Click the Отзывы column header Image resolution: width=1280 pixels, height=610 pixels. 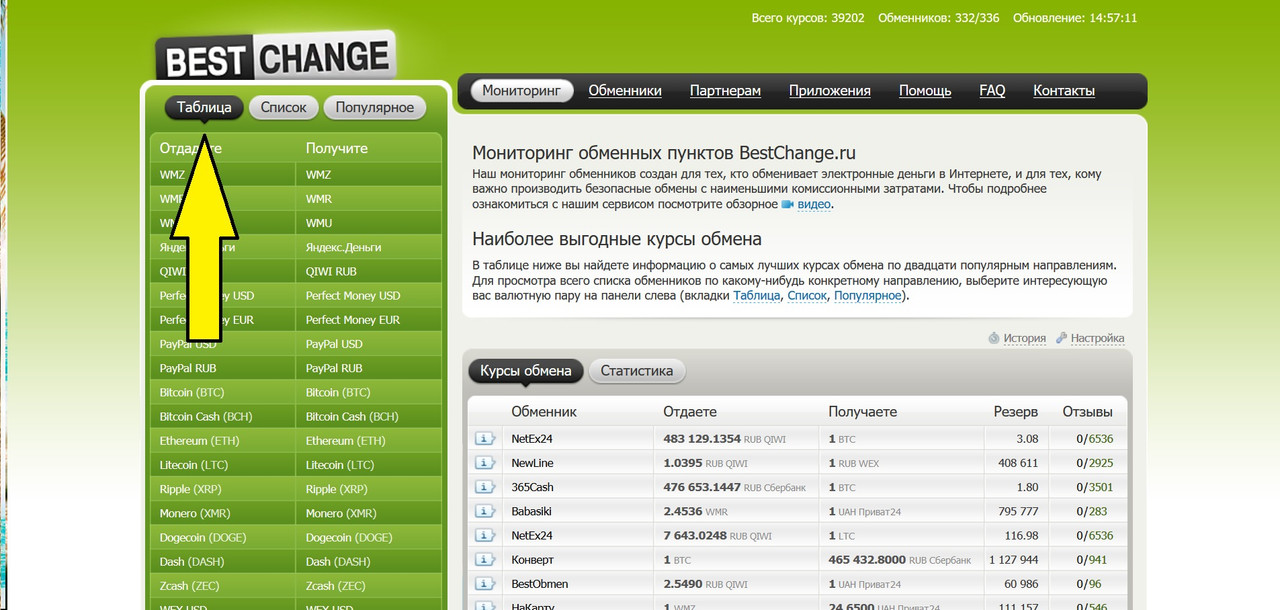pos(1087,411)
